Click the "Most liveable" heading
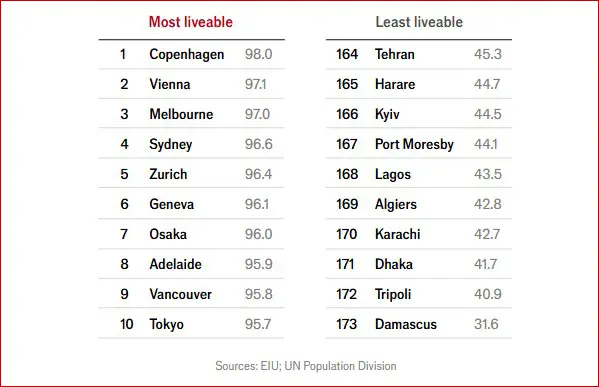The image size is (599, 387). 191,22
